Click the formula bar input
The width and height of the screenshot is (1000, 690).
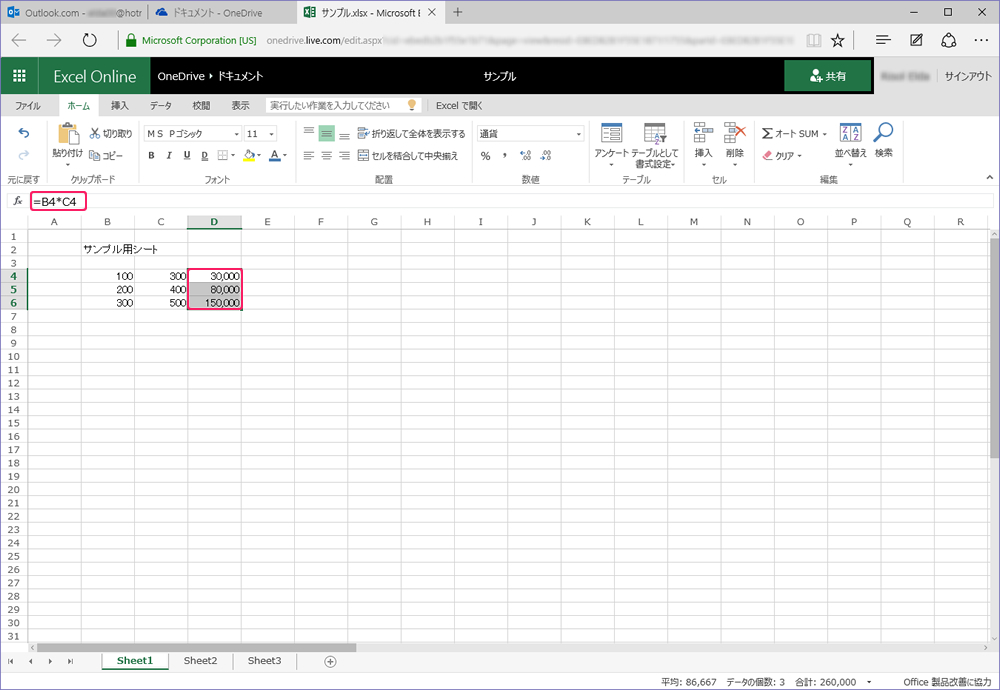pyautogui.click(x=511, y=202)
